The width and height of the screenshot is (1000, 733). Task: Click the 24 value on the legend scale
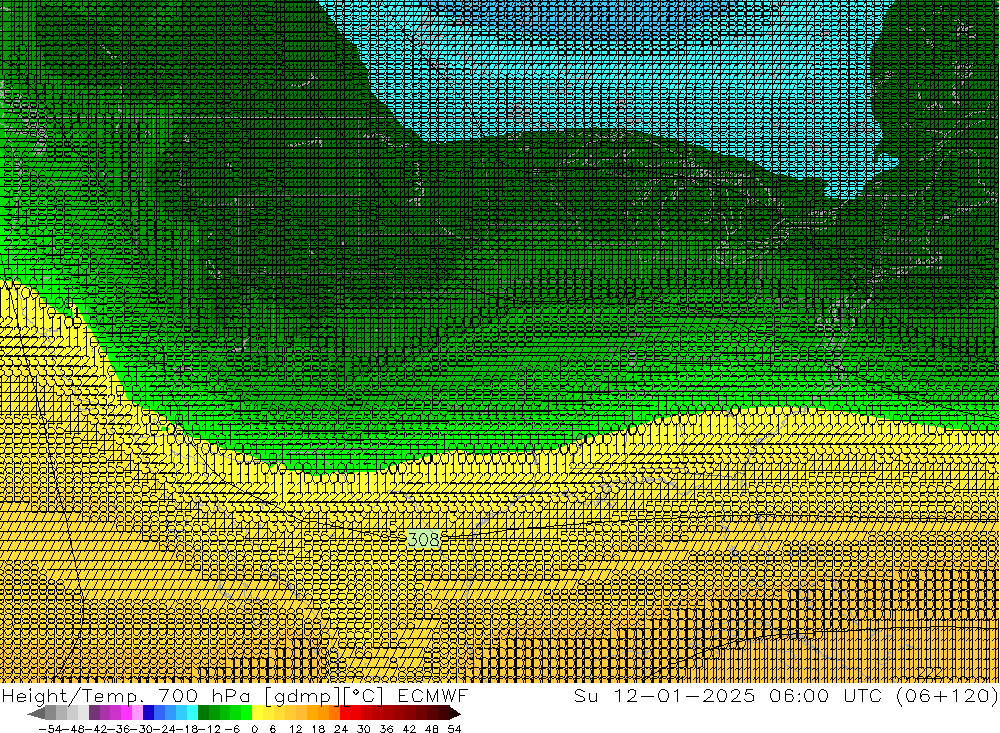click(341, 729)
